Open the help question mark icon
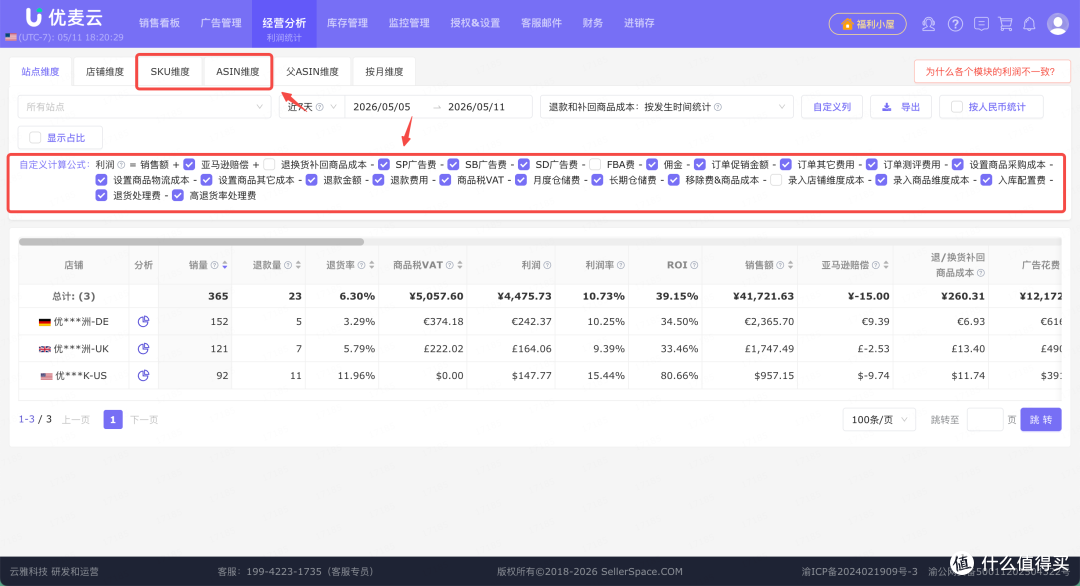Viewport: 1080px width, 586px height. click(955, 24)
